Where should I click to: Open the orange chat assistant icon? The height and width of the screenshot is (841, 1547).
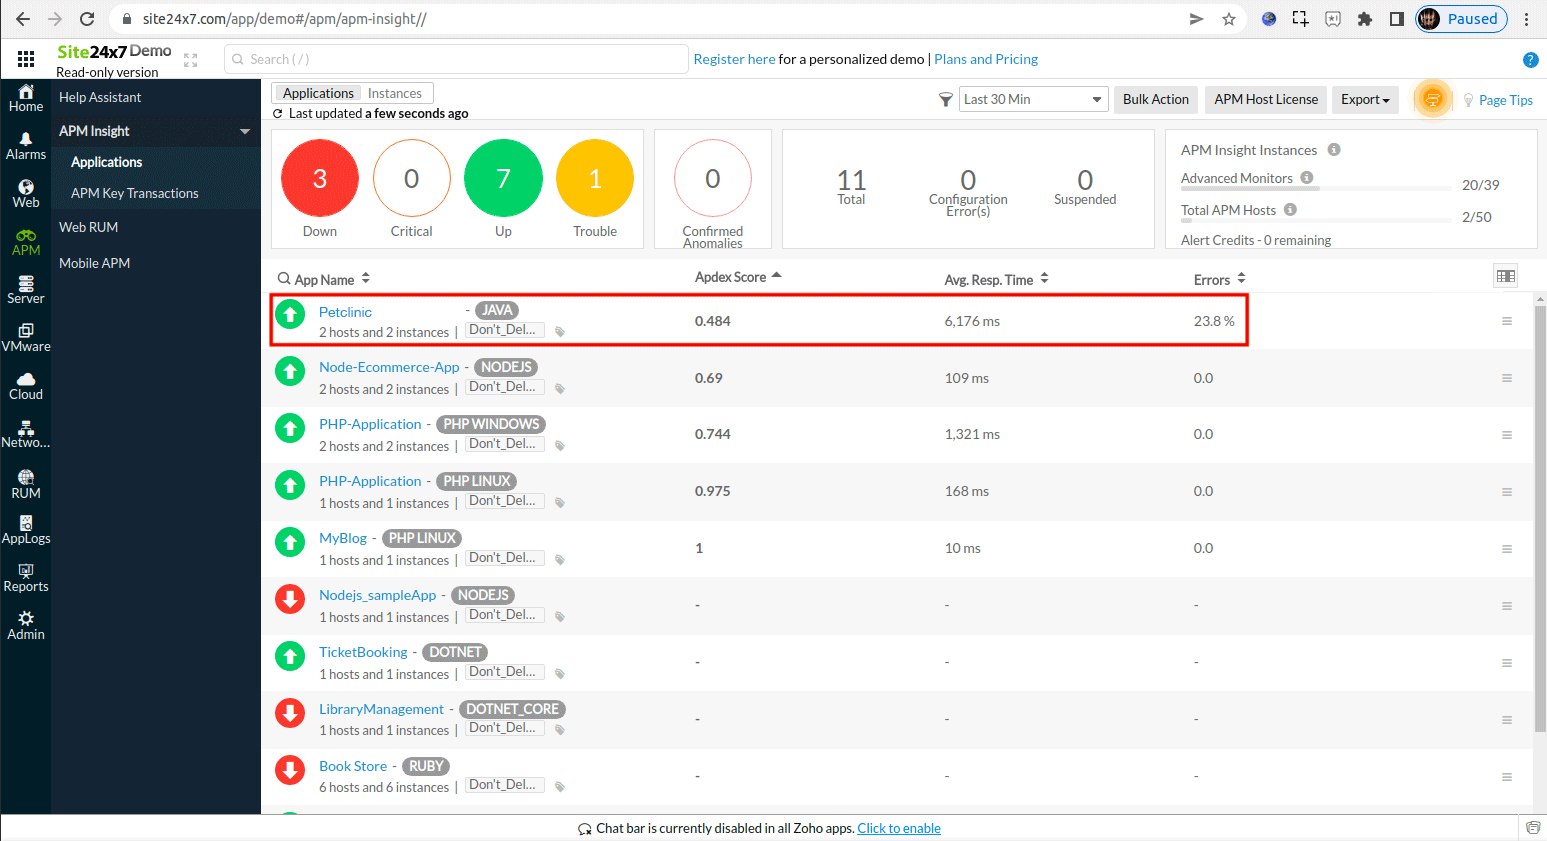1432,99
